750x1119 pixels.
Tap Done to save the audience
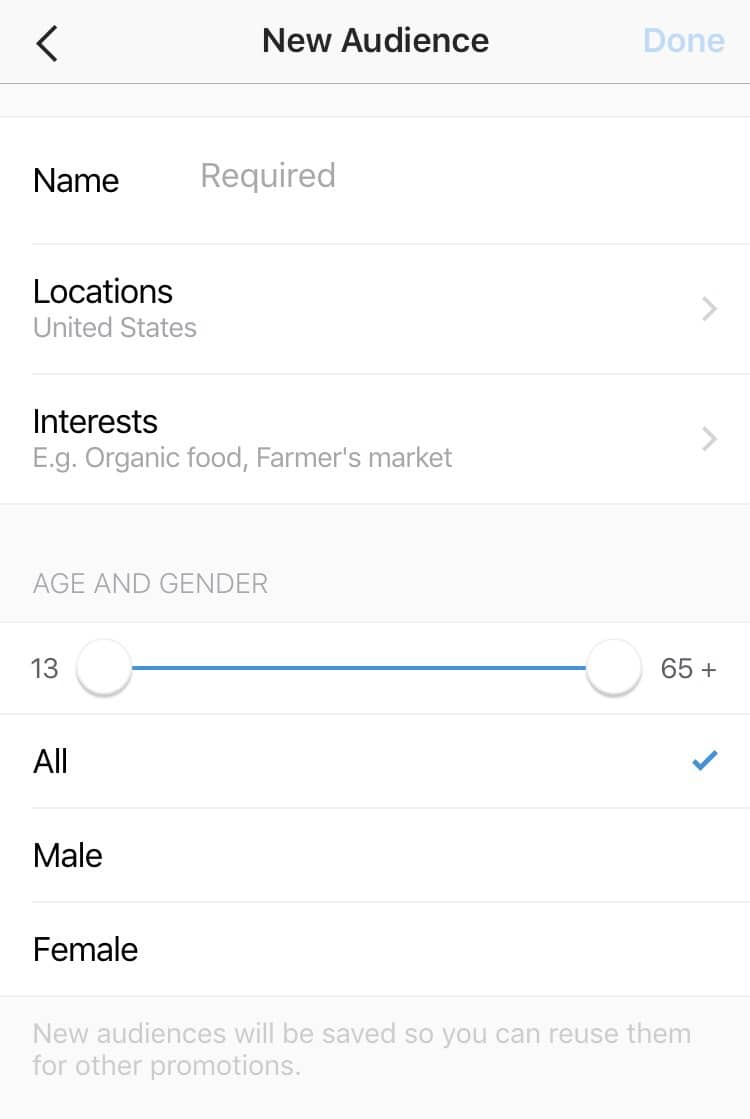684,41
